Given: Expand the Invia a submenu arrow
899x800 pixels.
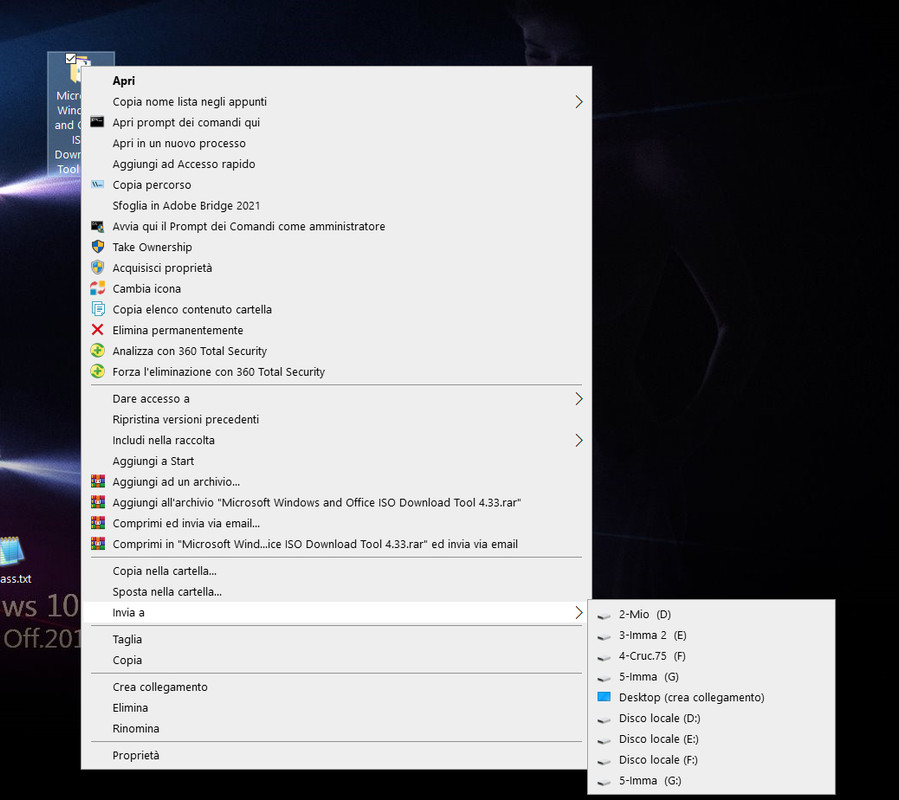Looking at the screenshot, I should 579,612.
